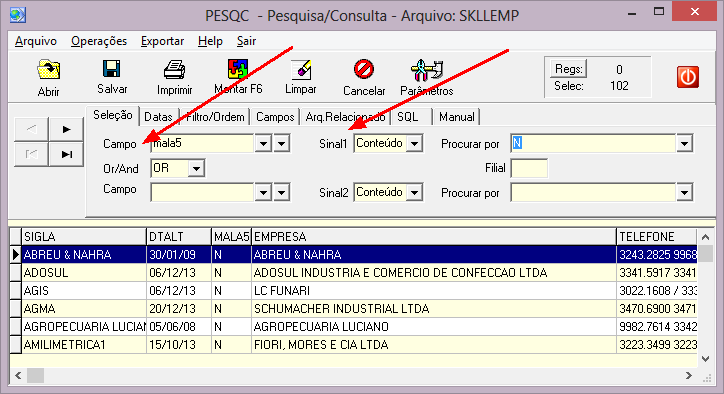Jump to last record arrow
The height and width of the screenshot is (394, 724).
tap(66, 154)
